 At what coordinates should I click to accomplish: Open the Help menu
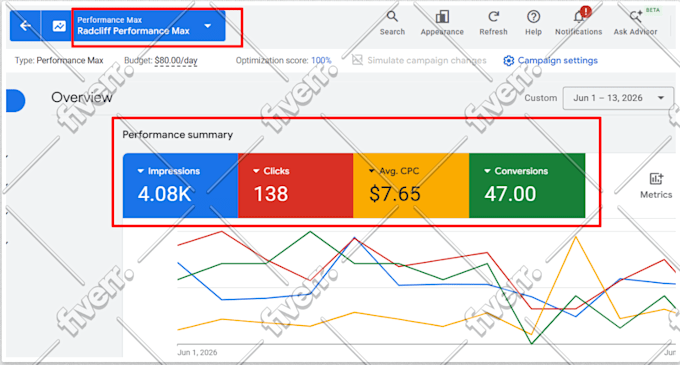533,23
